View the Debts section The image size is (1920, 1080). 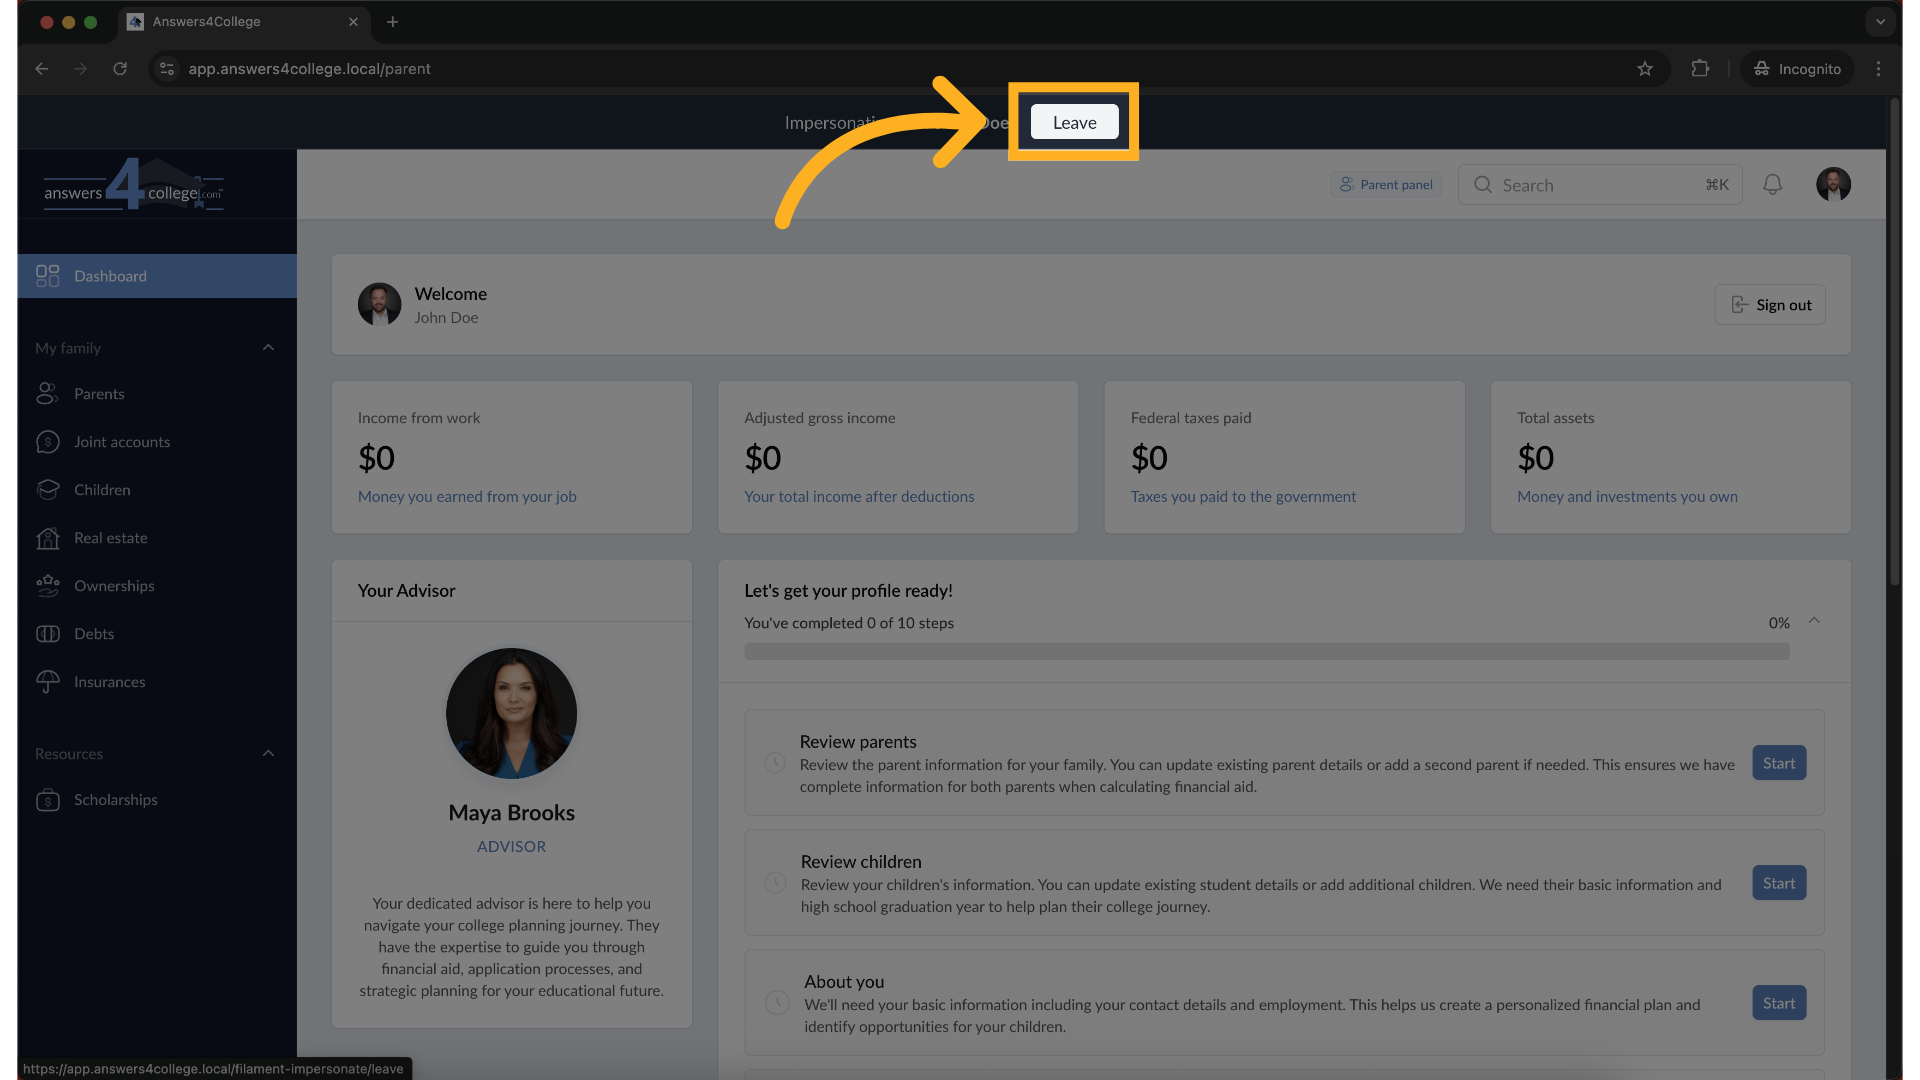click(x=94, y=633)
